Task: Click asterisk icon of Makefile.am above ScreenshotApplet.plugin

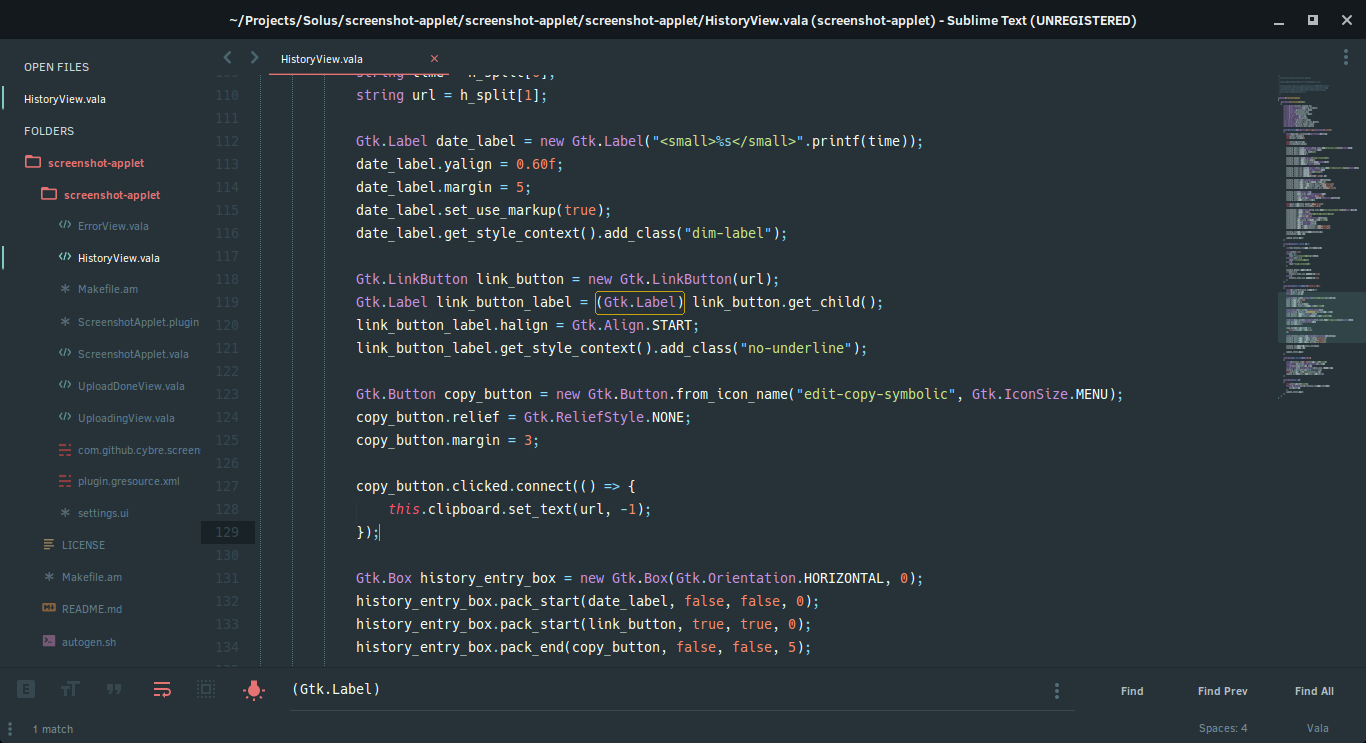Action: (65, 290)
